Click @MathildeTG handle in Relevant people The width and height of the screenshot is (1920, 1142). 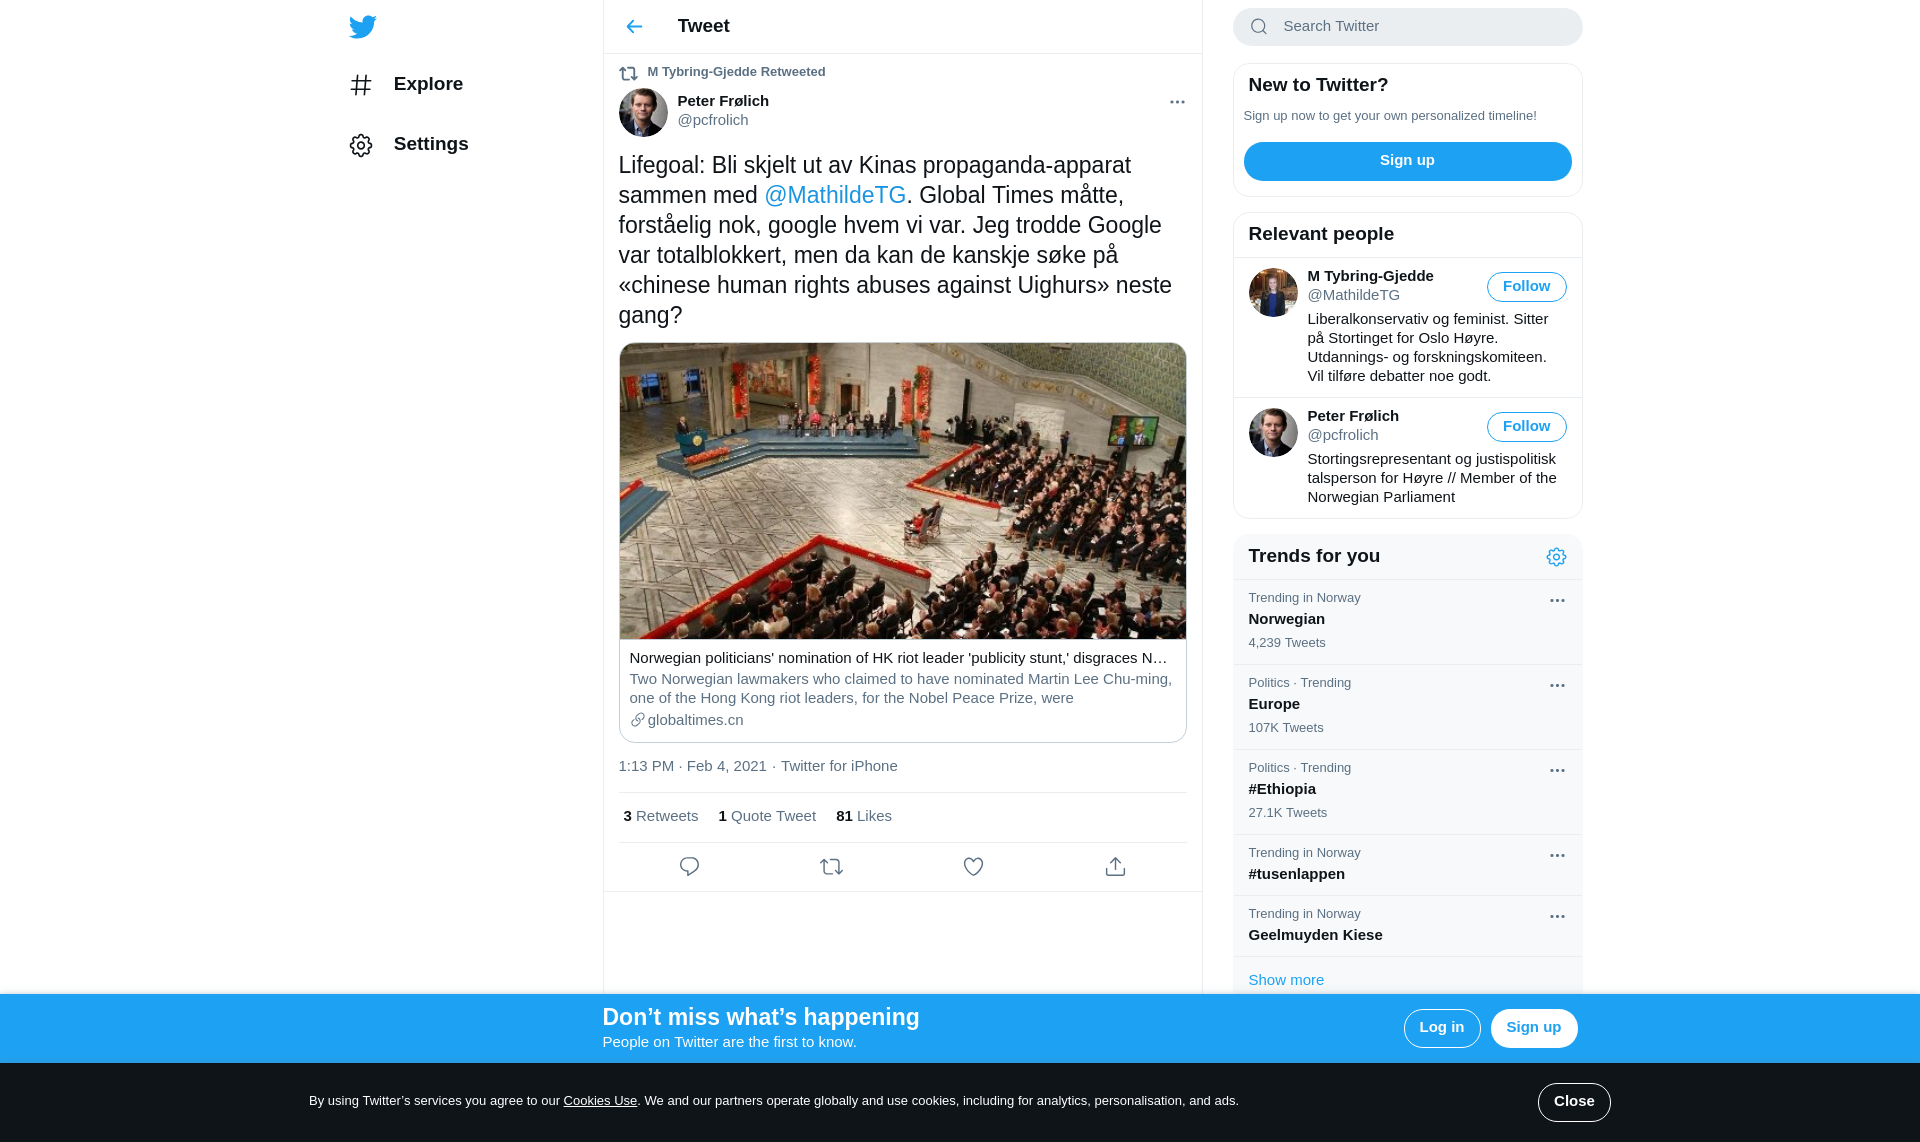[1353, 295]
